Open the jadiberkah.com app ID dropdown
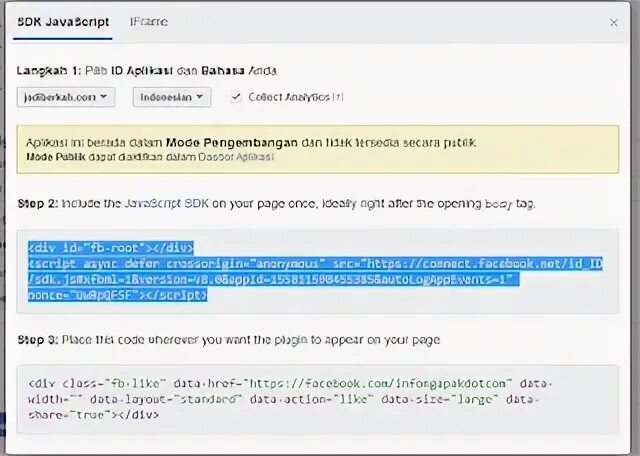The height and width of the screenshot is (456, 640). pyautogui.click(x=66, y=97)
